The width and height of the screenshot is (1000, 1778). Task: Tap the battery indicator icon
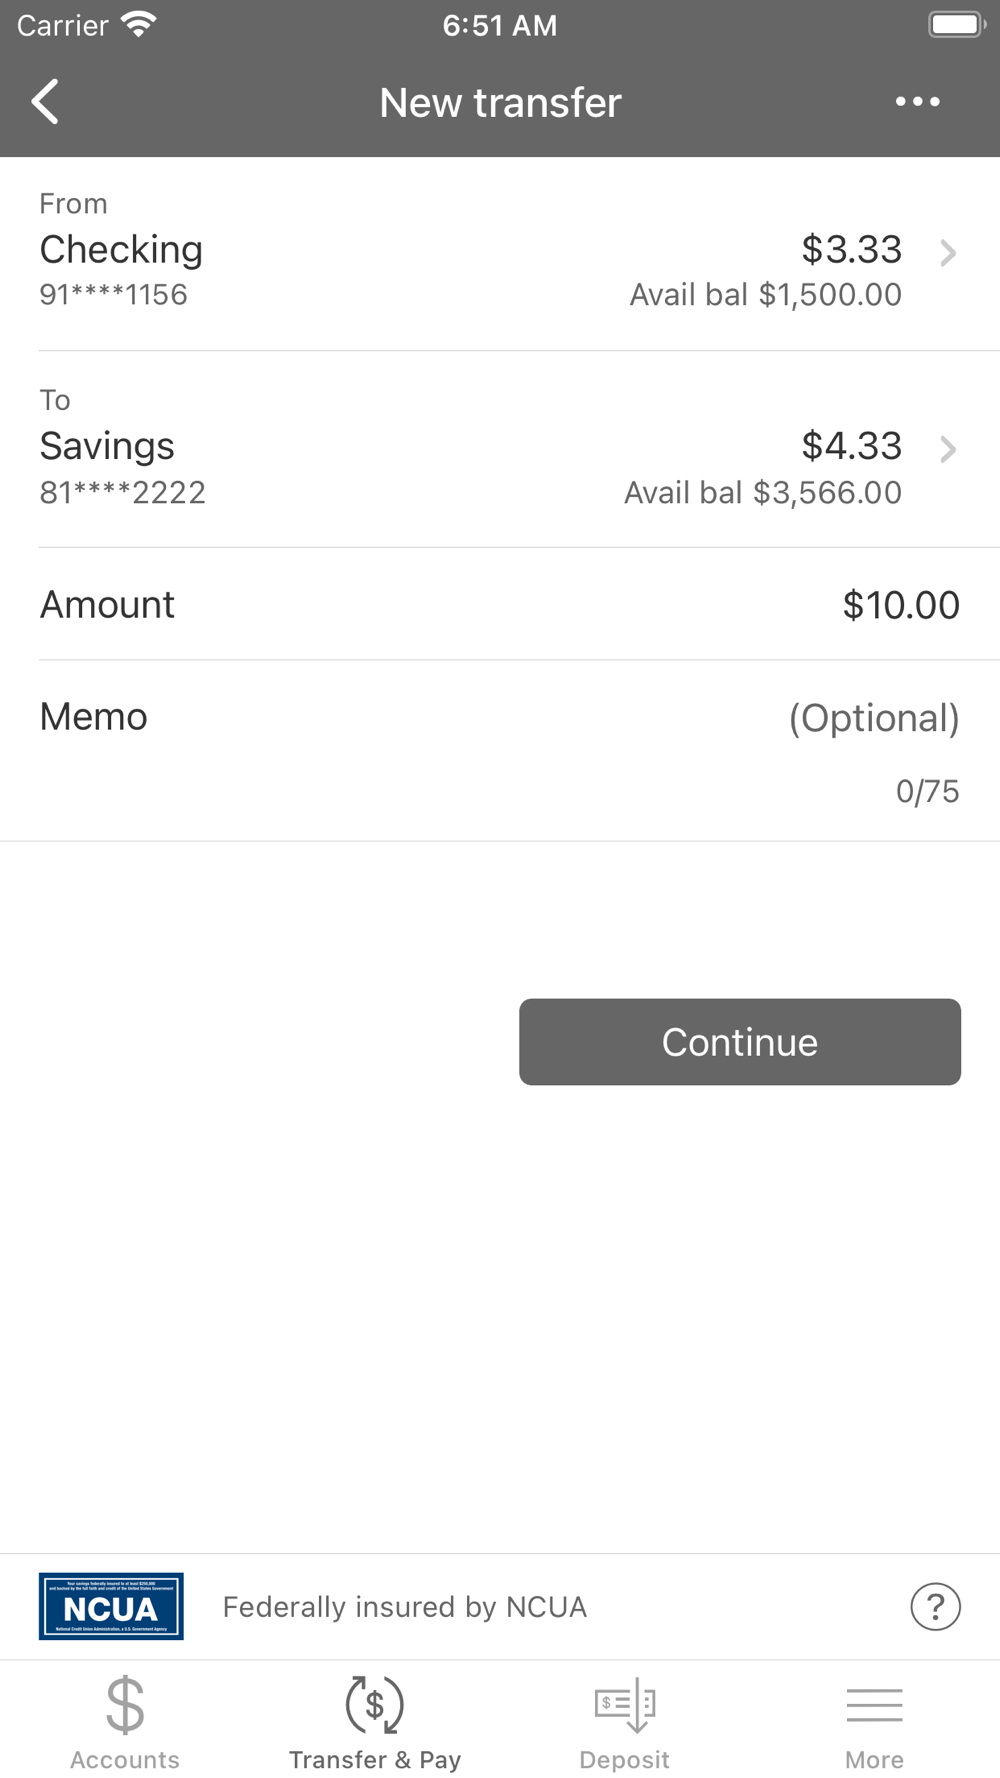click(x=955, y=25)
